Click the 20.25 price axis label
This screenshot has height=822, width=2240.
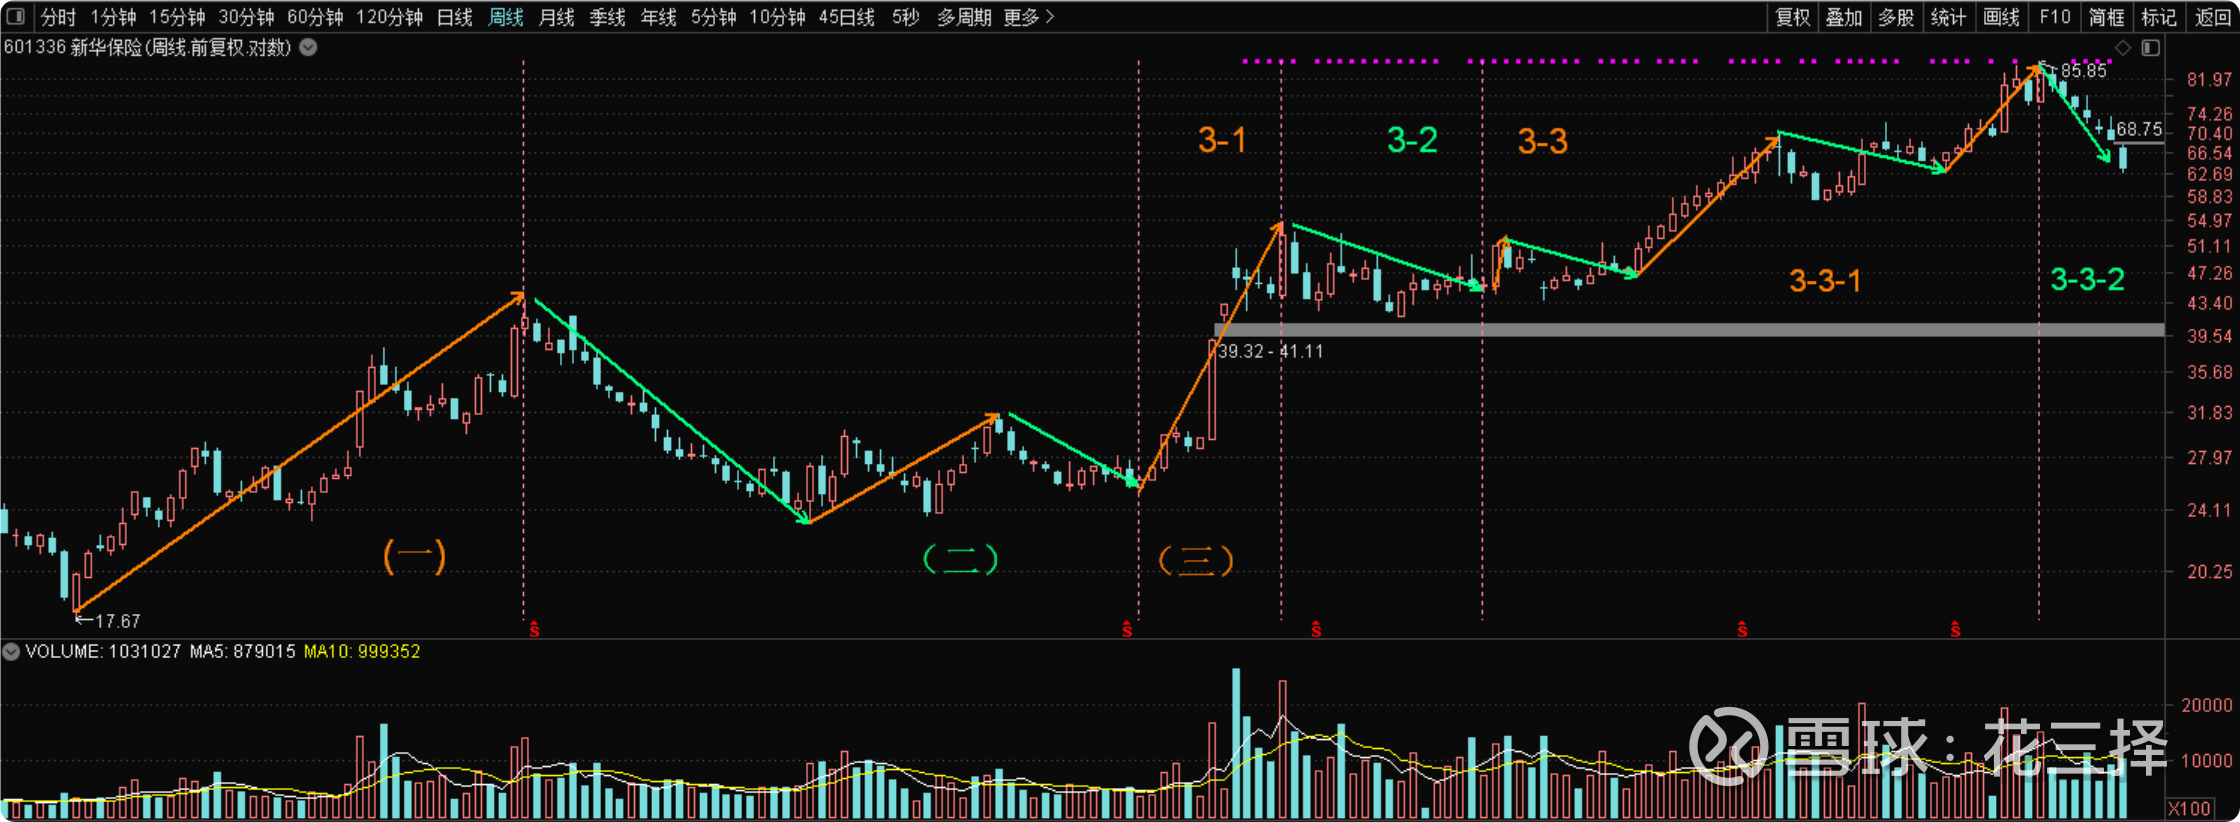(2209, 571)
